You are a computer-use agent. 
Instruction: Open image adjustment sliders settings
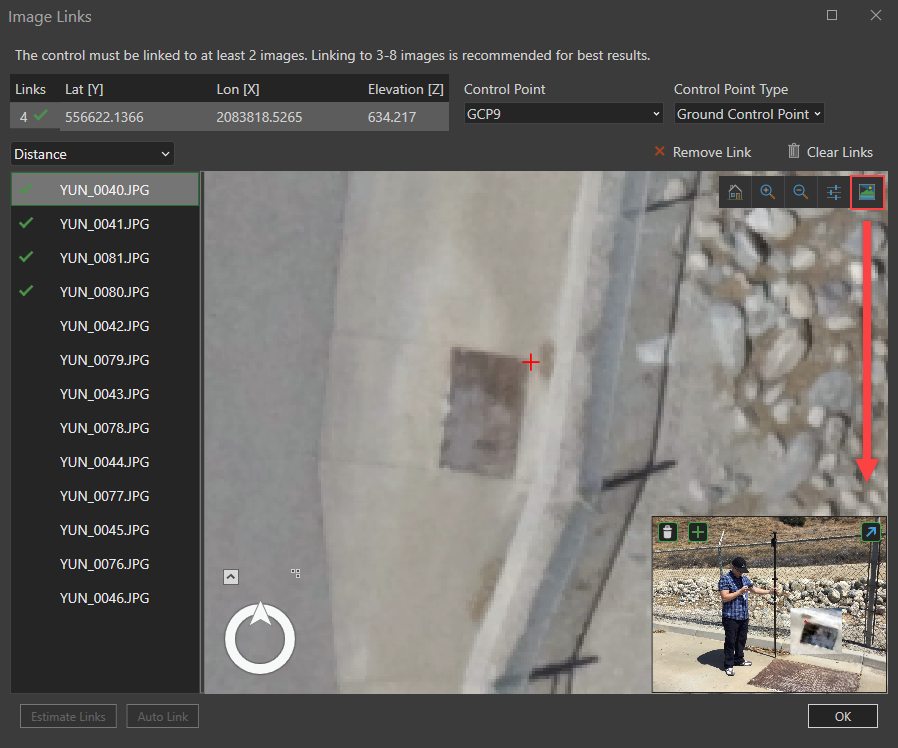(x=834, y=193)
